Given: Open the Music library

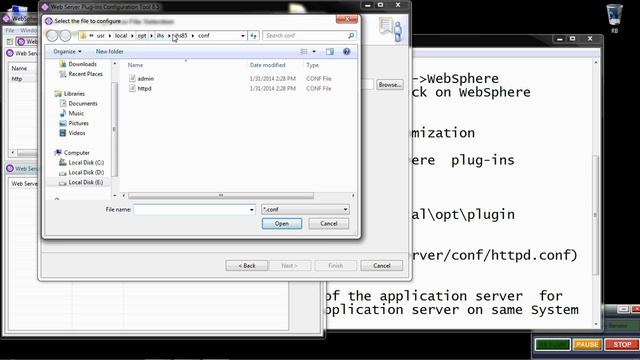Looking at the screenshot, I should 76,113.
